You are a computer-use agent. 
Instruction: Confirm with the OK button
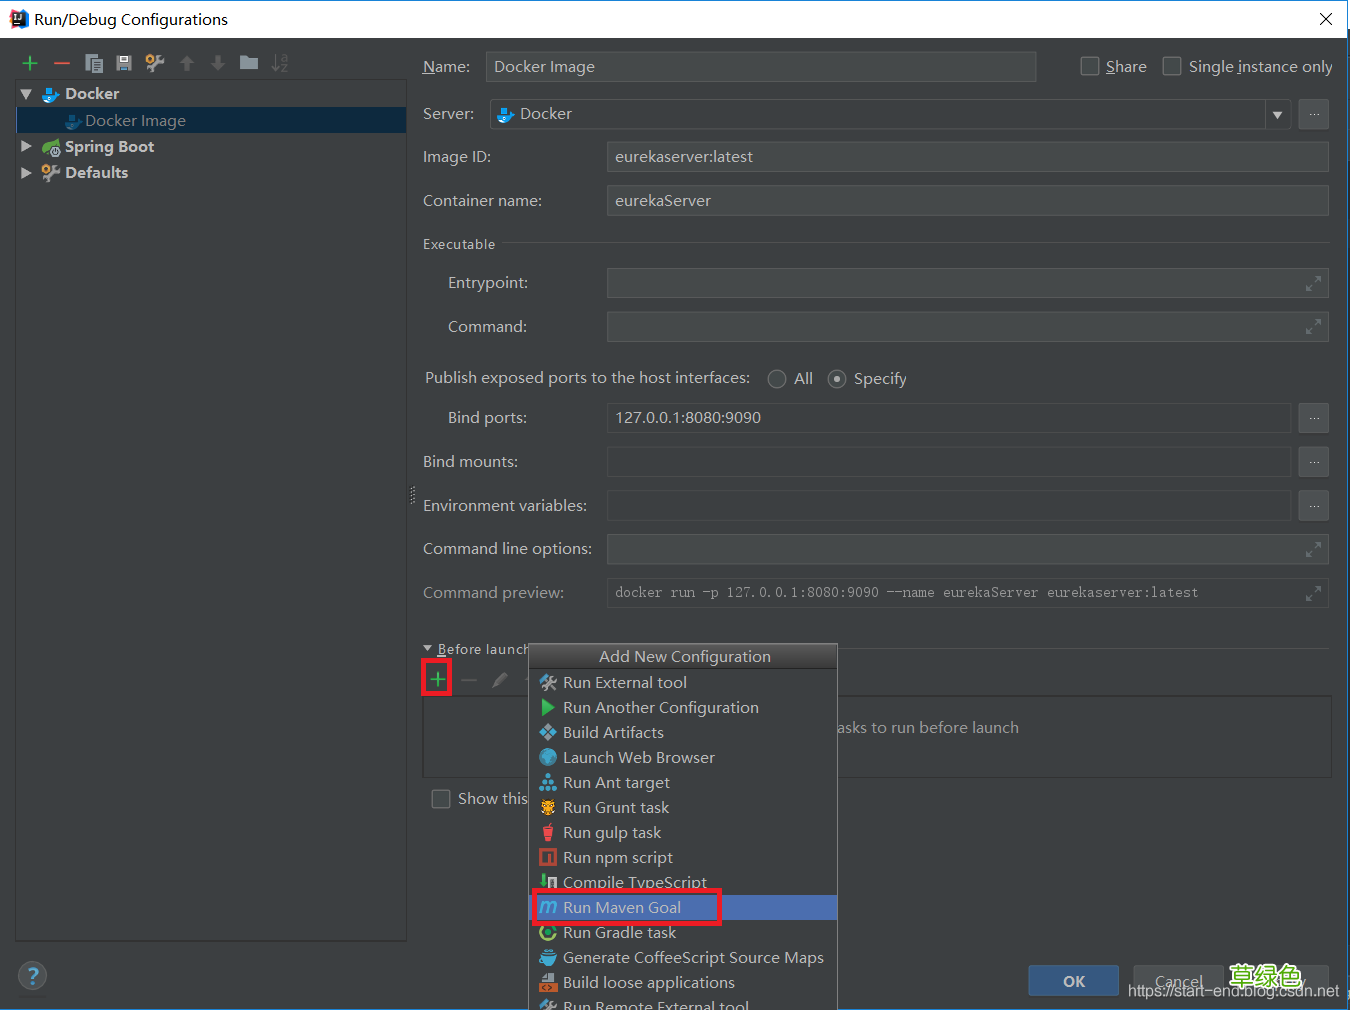1073,981
